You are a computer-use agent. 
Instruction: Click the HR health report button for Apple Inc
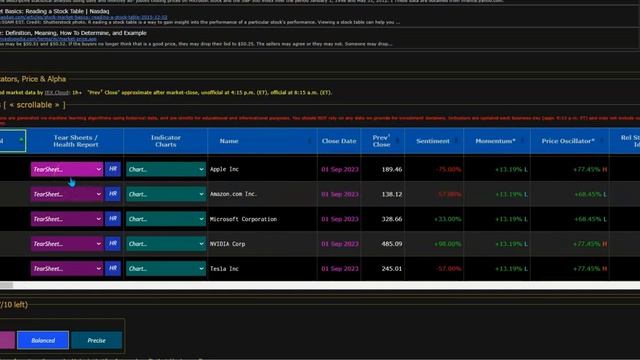(x=113, y=169)
